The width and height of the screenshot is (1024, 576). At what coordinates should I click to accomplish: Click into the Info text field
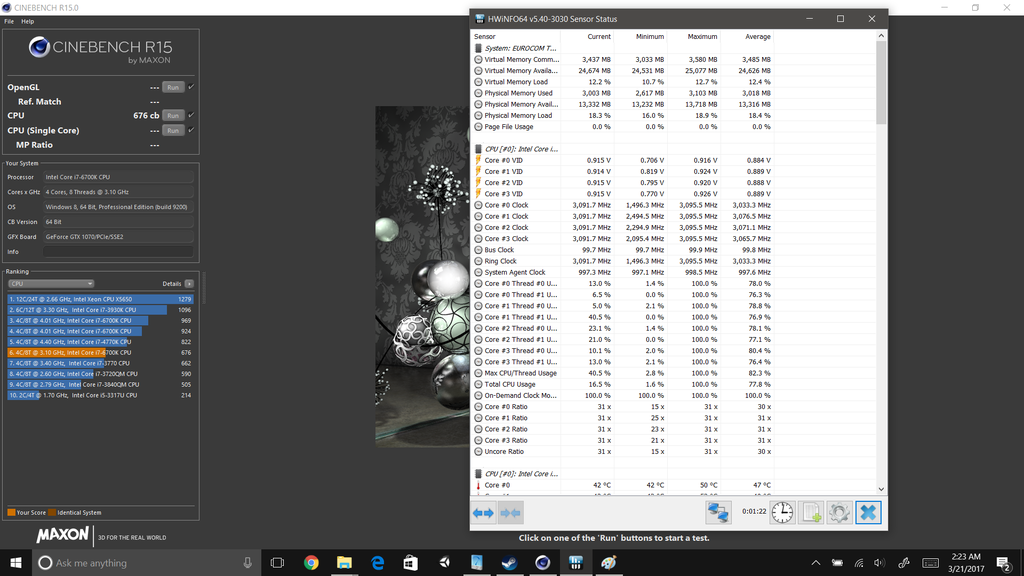click(x=118, y=251)
